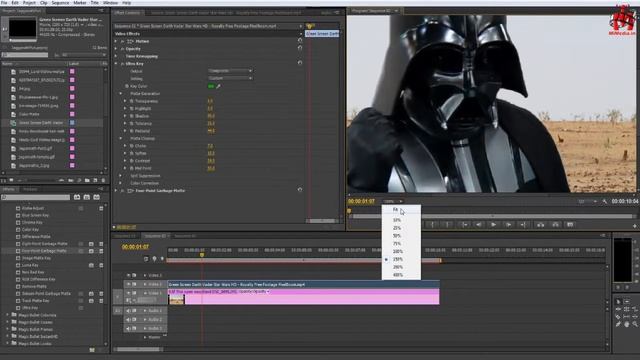Open the Ultra Key Output dropdown
The width and height of the screenshot is (640, 360).
[x=230, y=71]
